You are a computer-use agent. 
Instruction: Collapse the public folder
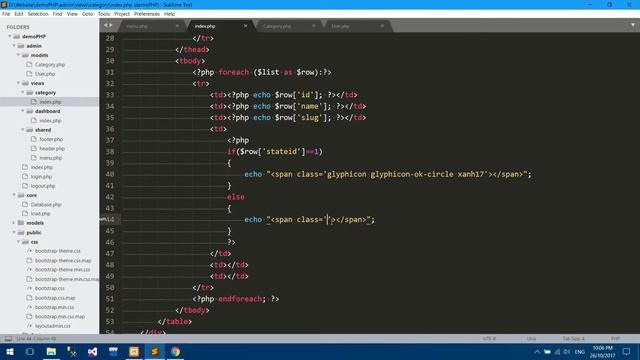click(x=14, y=232)
